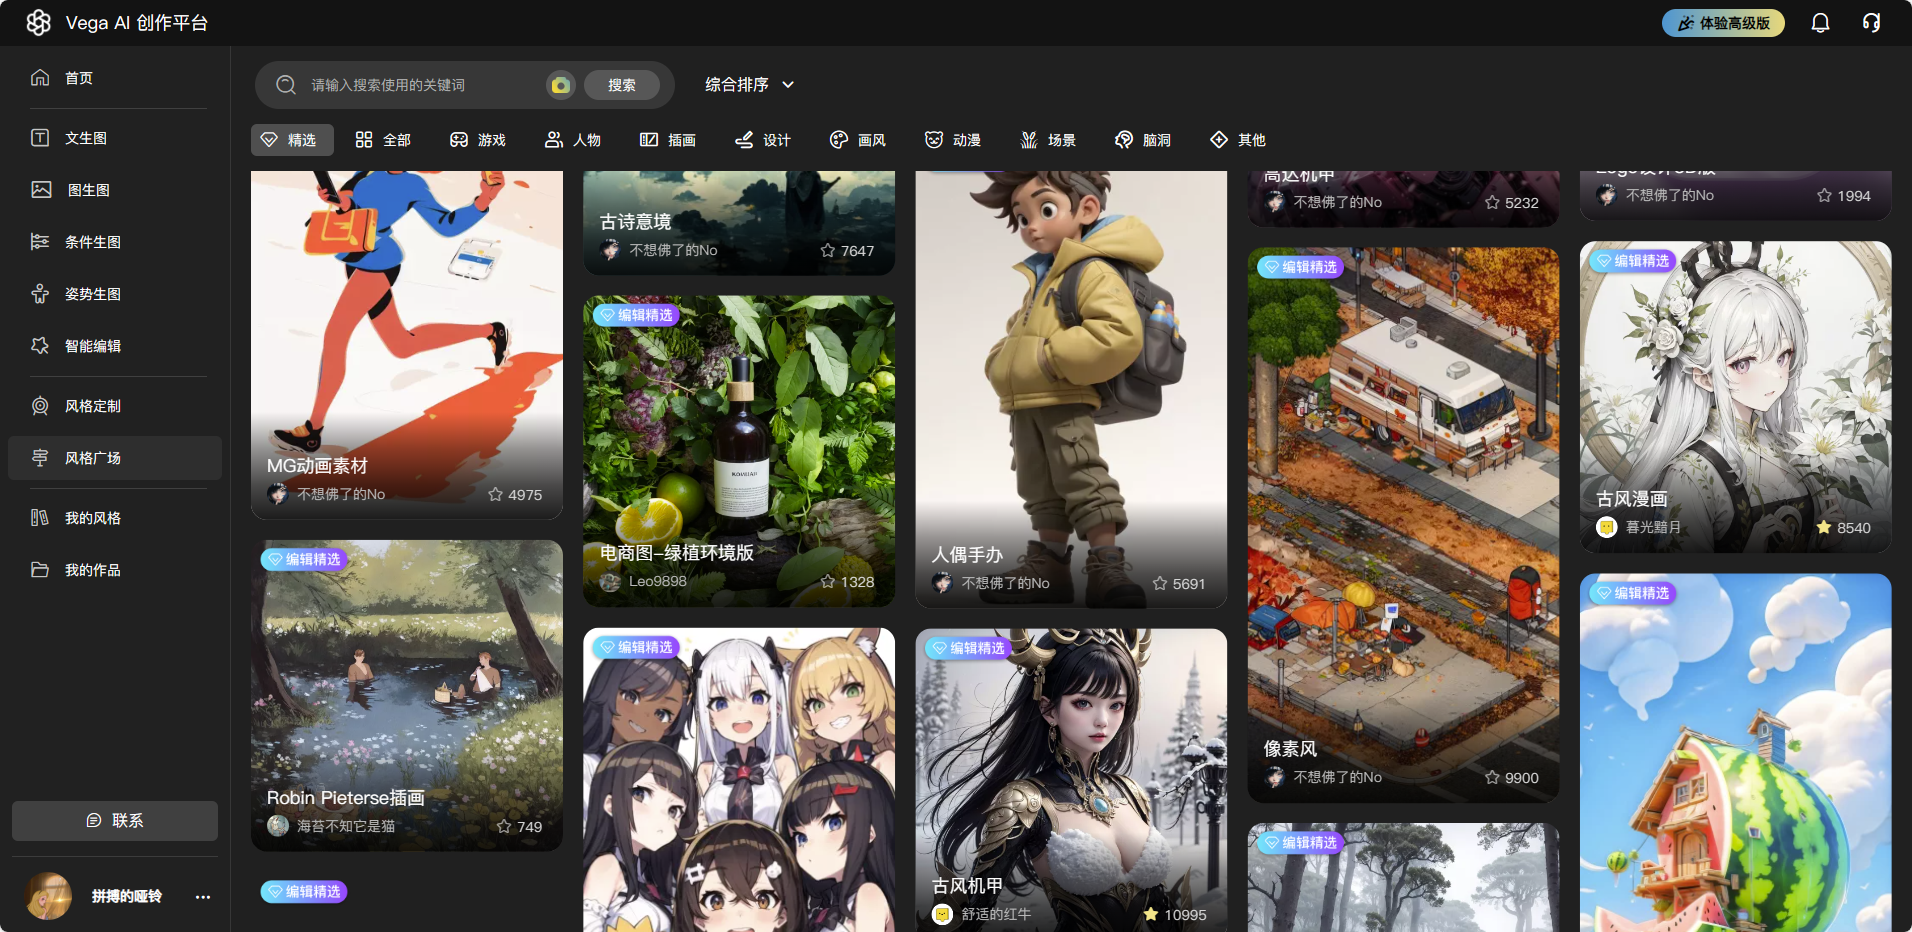Open 文生图 text-to-image

115,138
